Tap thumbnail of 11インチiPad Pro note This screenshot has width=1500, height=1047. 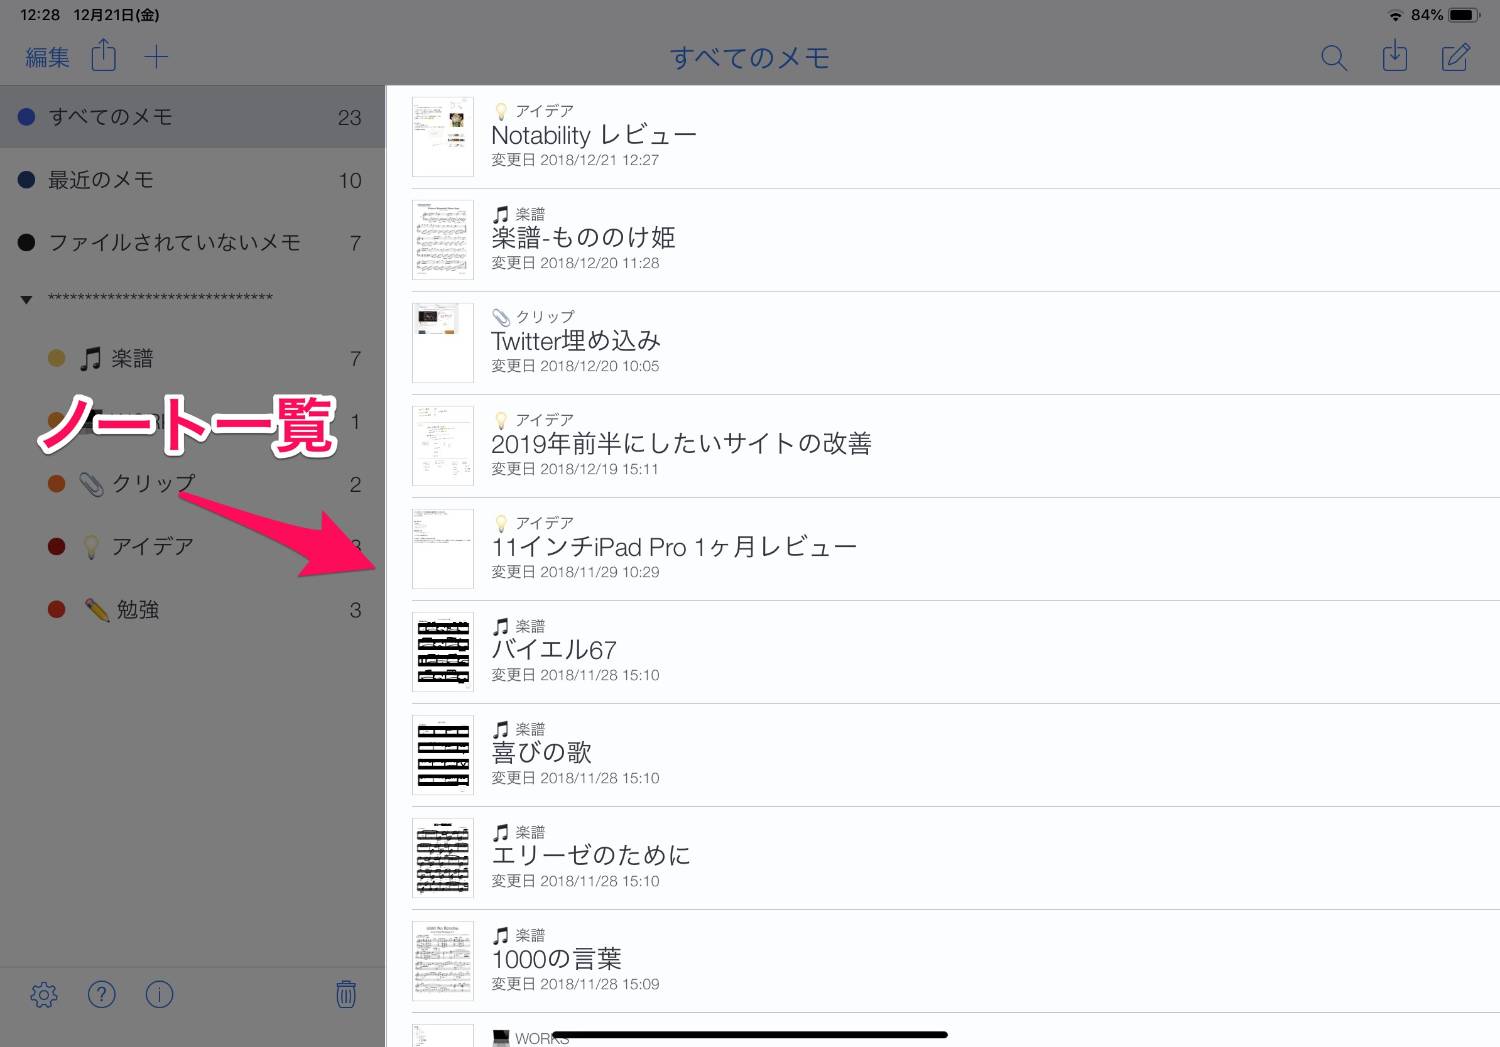tap(443, 549)
